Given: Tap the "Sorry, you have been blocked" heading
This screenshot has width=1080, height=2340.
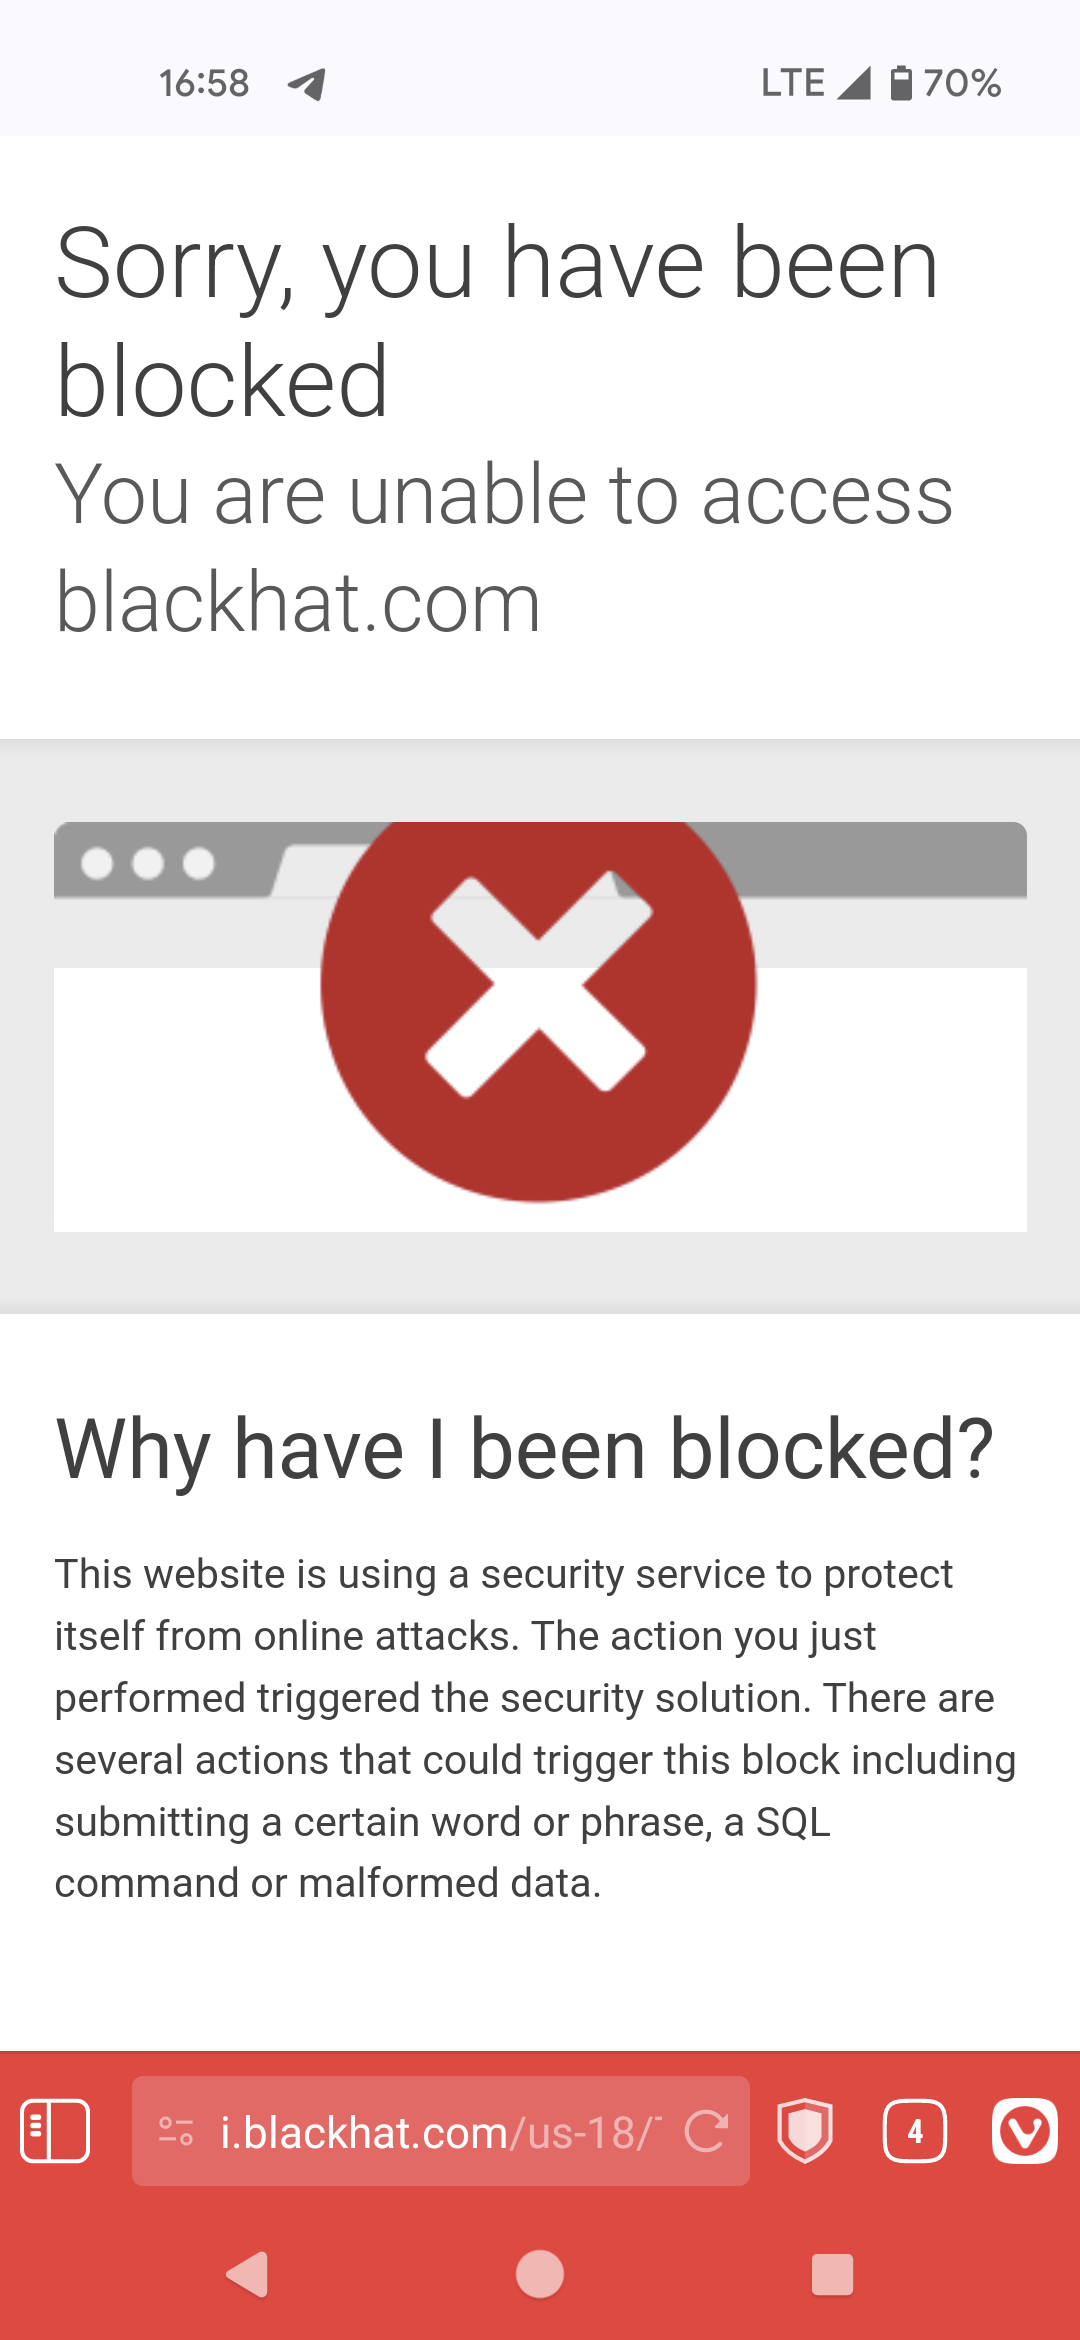Looking at the screenshot, I should tap(497, 322).
